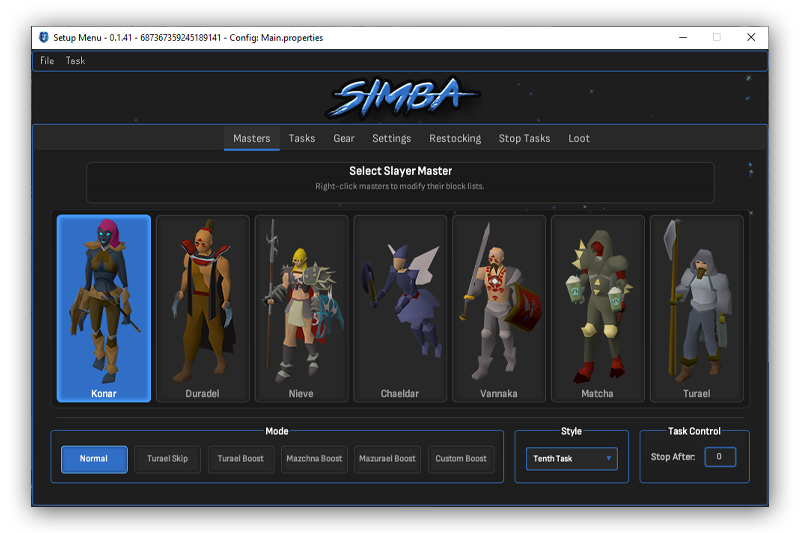Viewport: 800px width, 533px height.
Task: Click the Simba shield icon in title bar
Action: [x=44, y=38]
